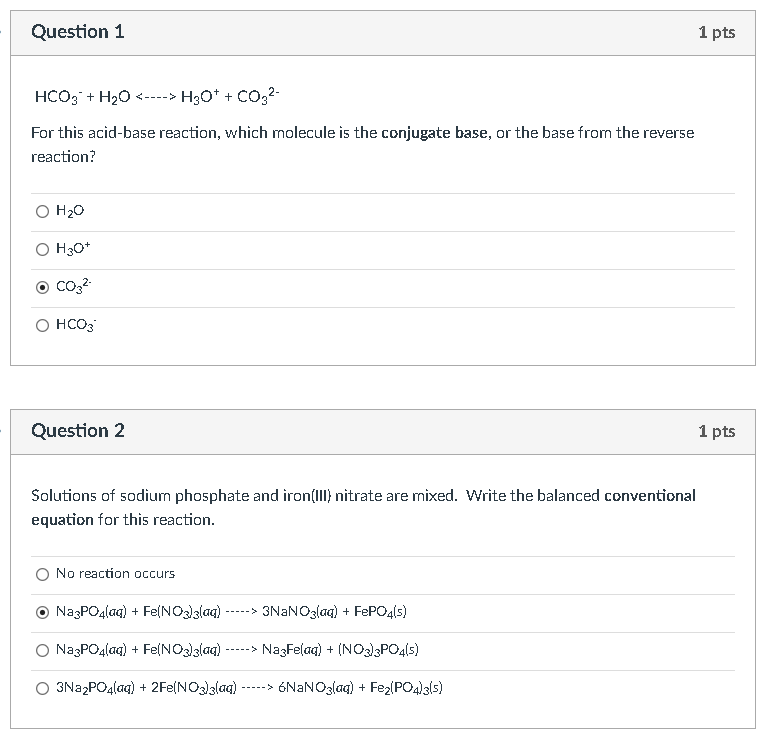The width and height of the screenshot is (772, 741).
Task: Click the Question 1 heading
Action: coord(78,32)
